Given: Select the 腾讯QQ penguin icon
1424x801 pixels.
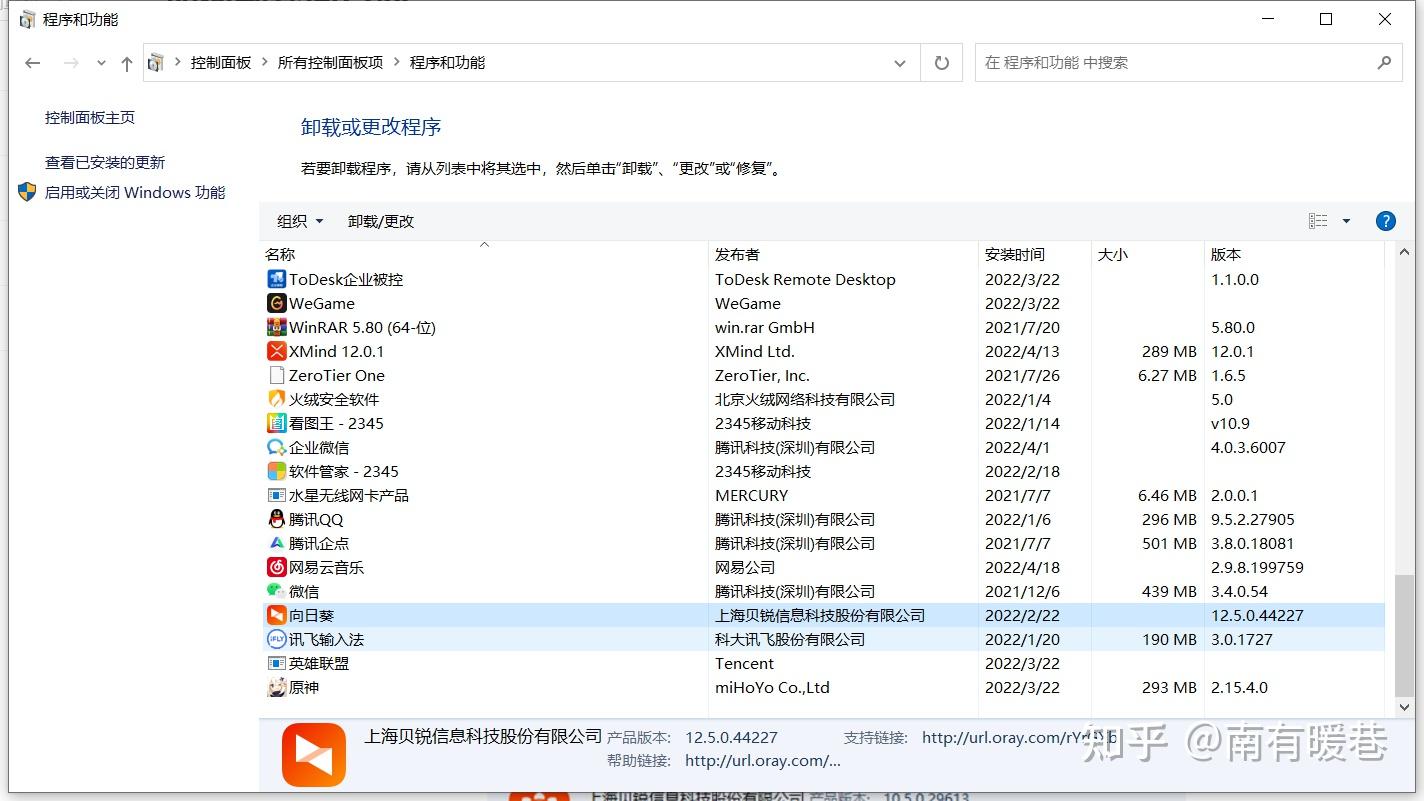Looking at the screenshot, I should pyautogui.click(x=276, y=519).
